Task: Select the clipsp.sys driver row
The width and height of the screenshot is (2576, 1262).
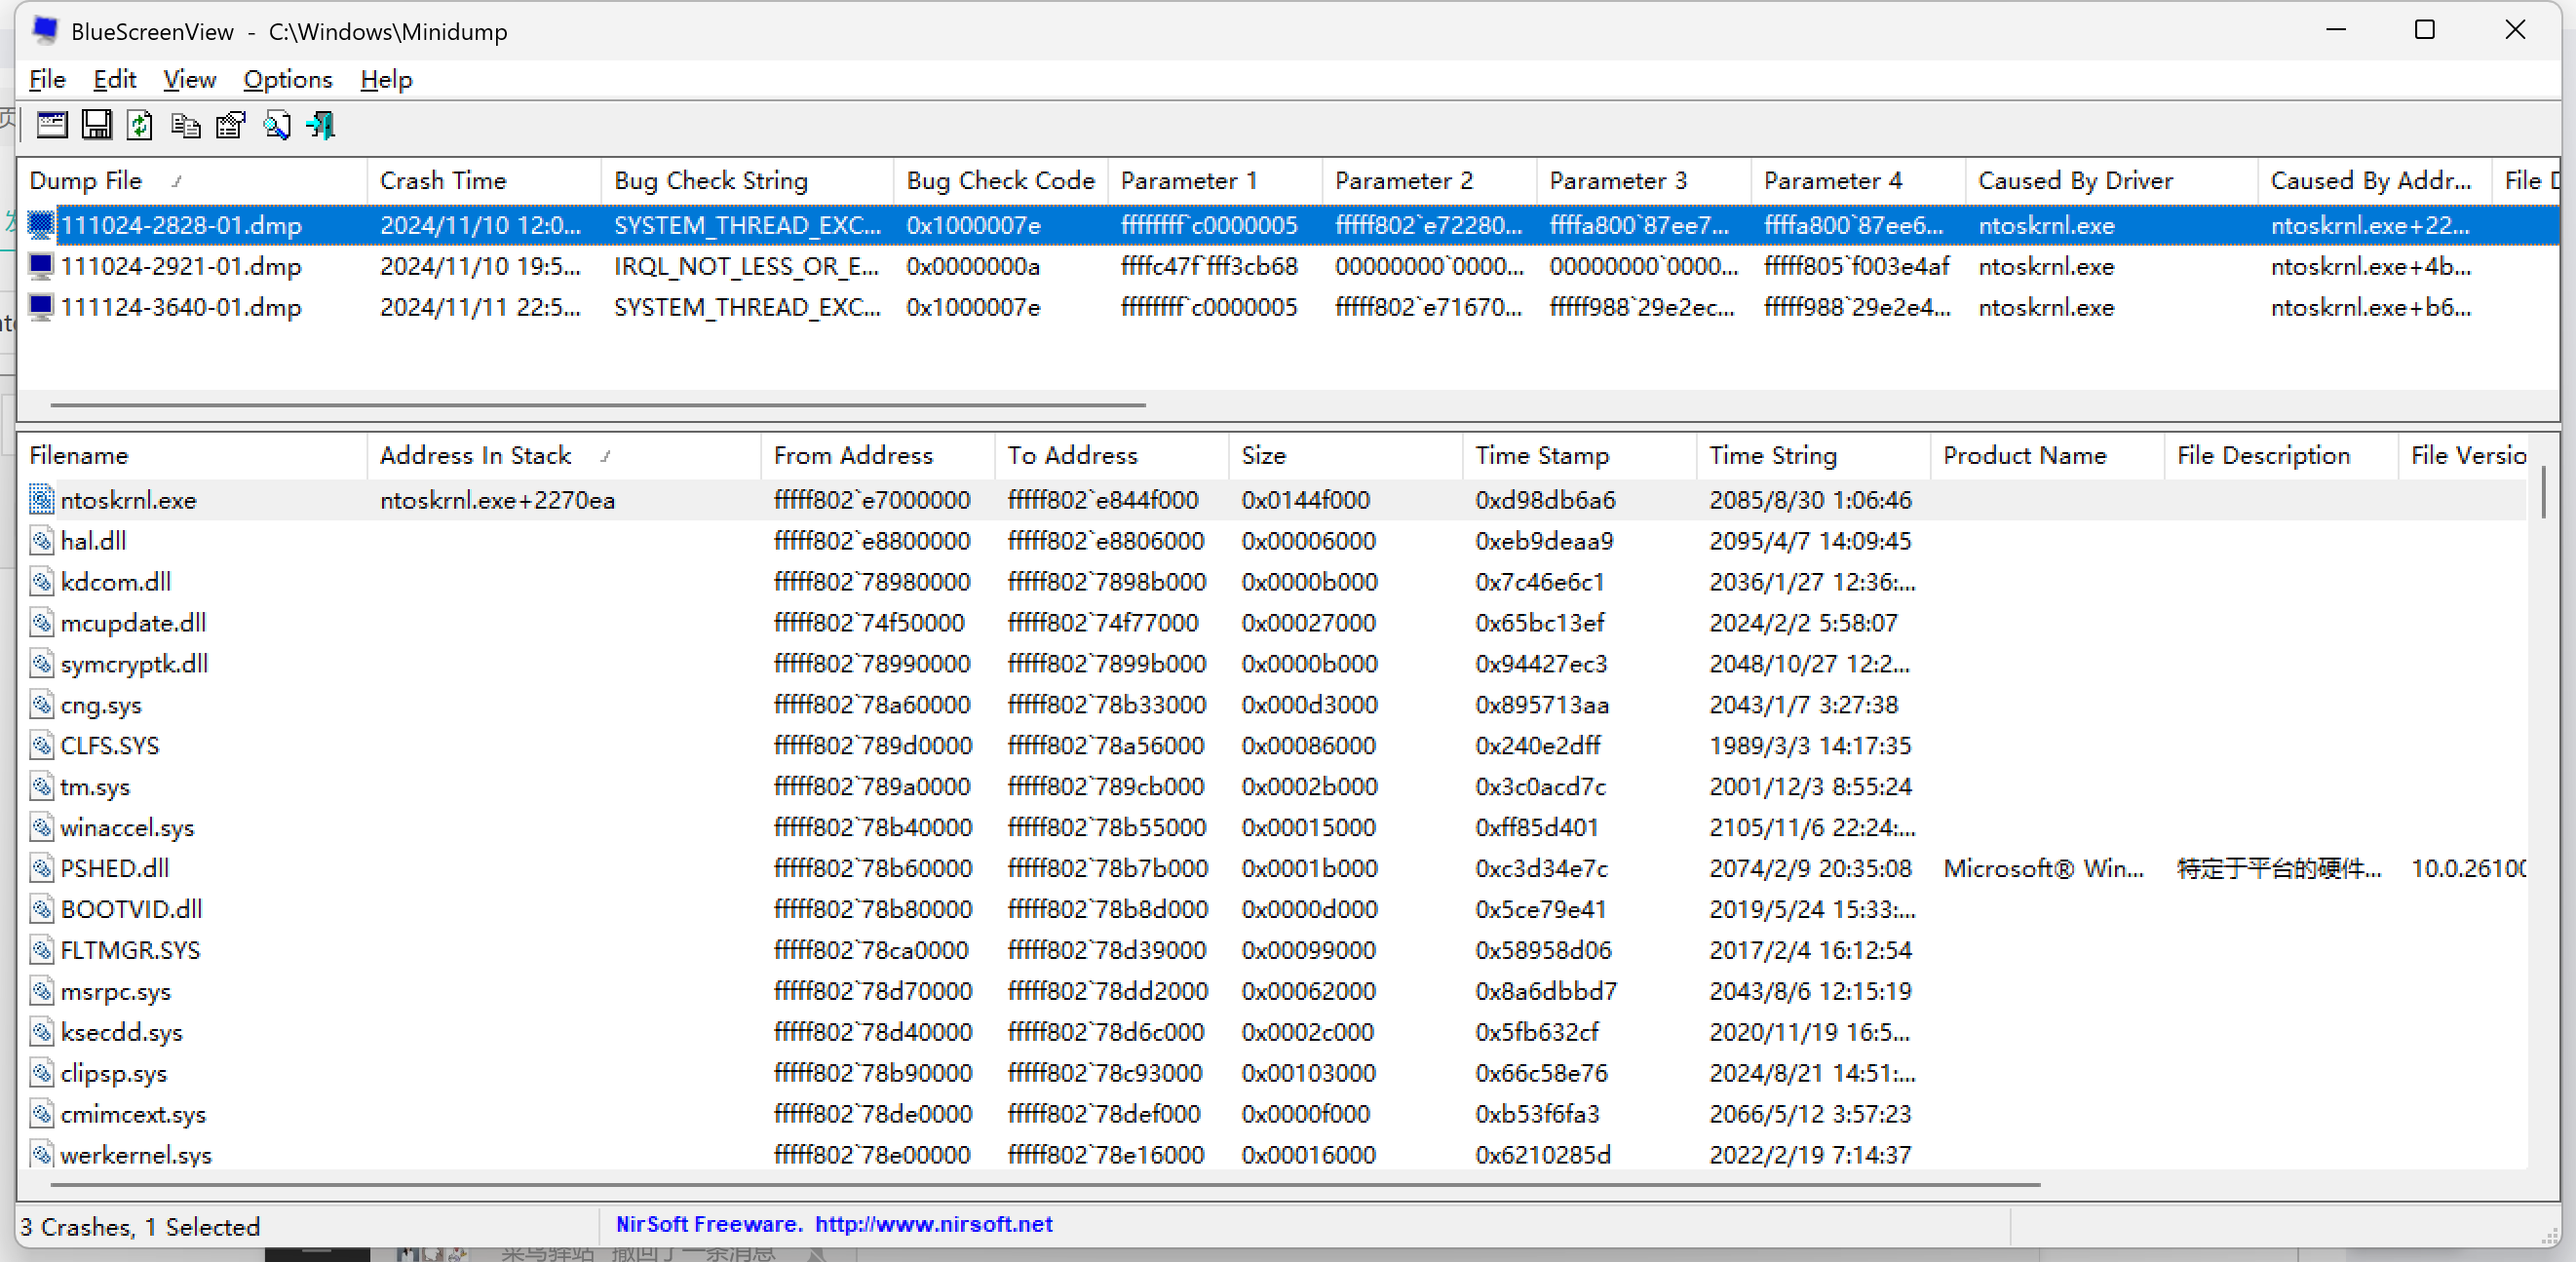Action: [x=1272, y=1074]
